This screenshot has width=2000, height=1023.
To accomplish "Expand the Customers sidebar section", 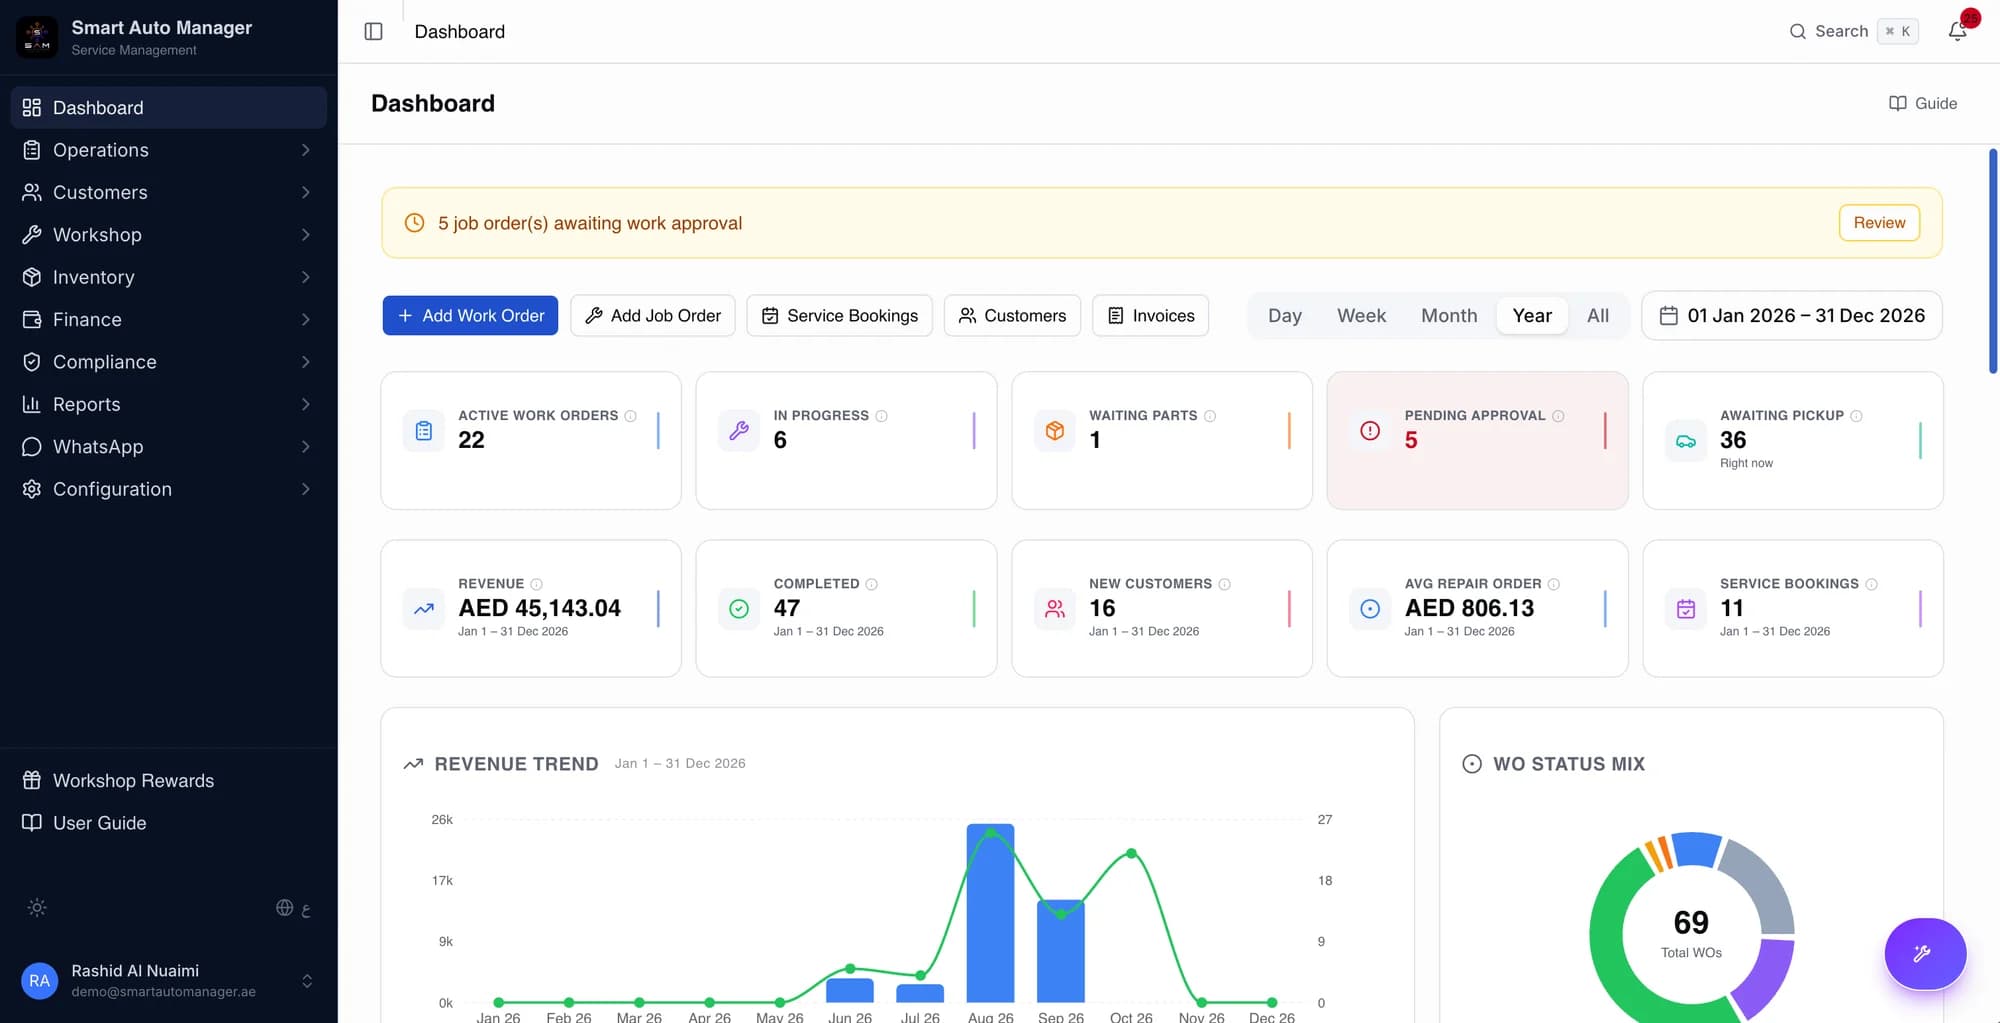I will pos(169,192).
